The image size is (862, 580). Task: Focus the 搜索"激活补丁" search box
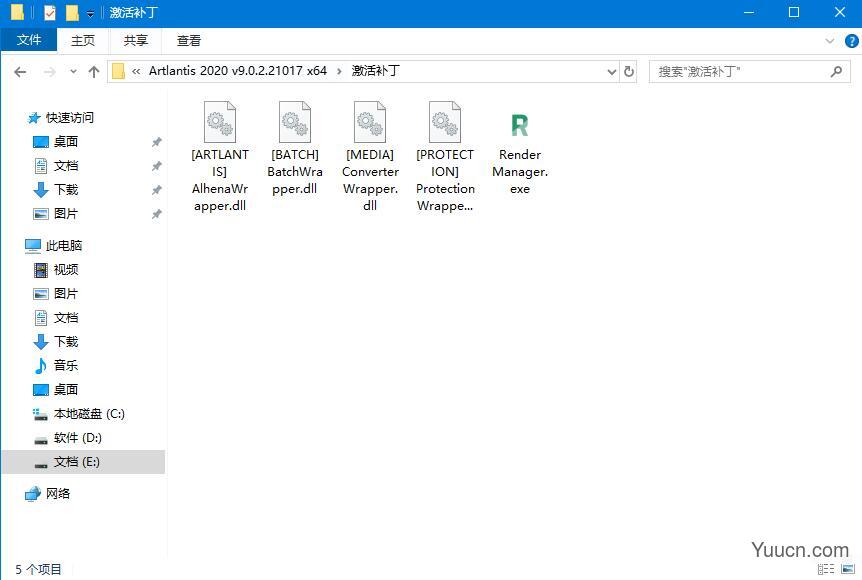click(749, 71)
